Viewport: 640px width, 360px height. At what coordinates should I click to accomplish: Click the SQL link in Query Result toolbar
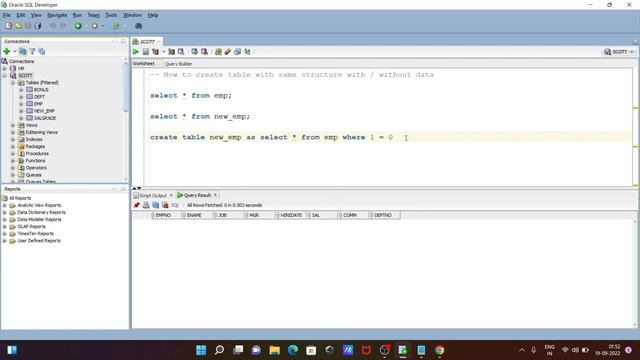[175, 205]
